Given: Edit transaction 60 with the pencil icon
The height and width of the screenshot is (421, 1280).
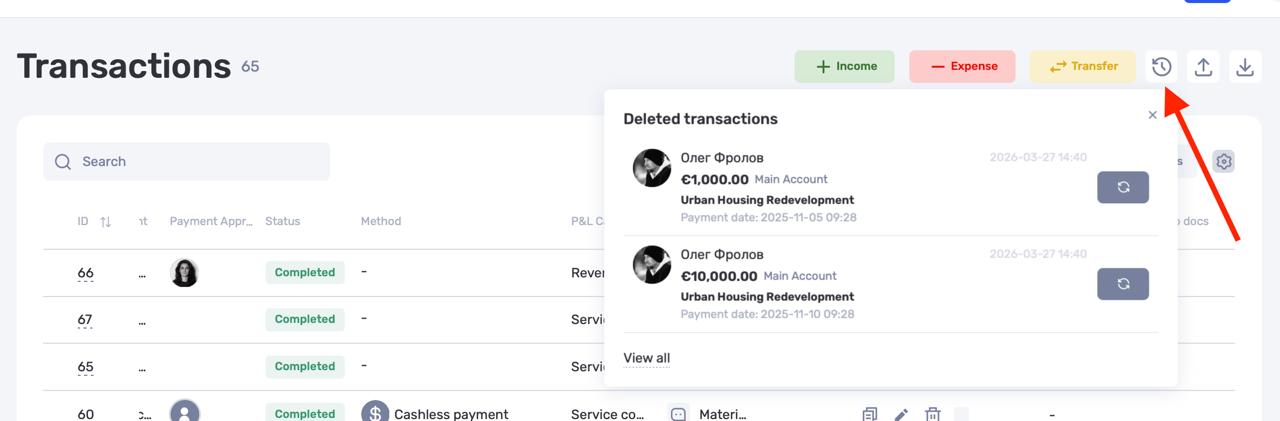Looking at the screenshot, I should click(901, 414).
